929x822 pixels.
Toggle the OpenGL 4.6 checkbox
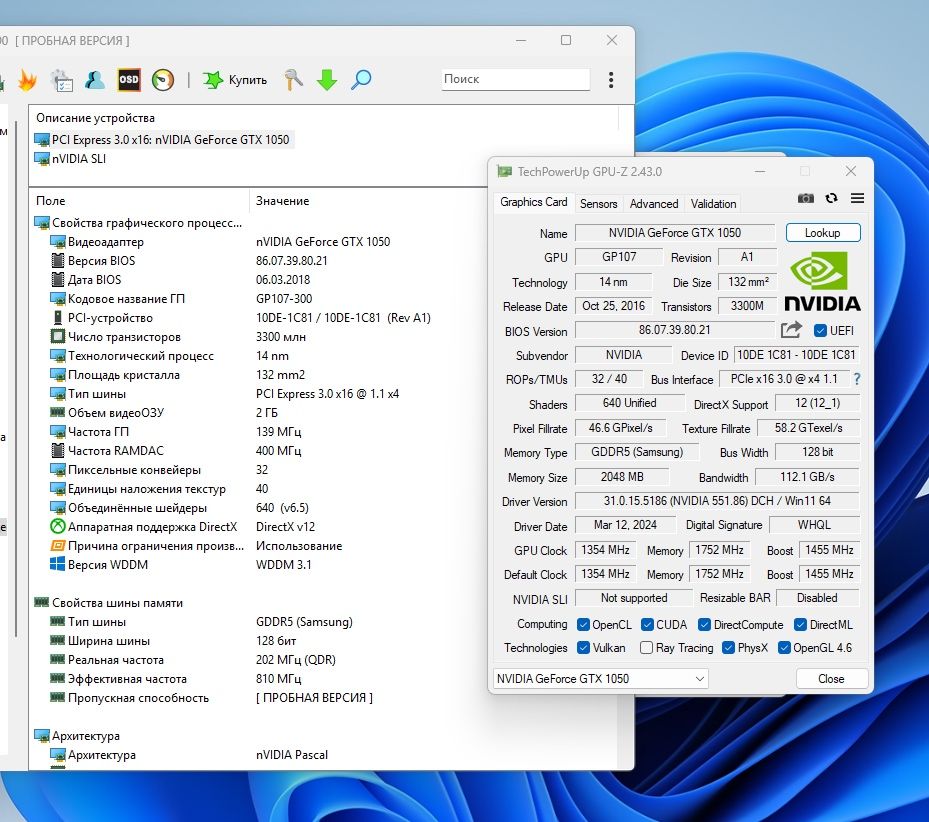click(x=784, y=648)
